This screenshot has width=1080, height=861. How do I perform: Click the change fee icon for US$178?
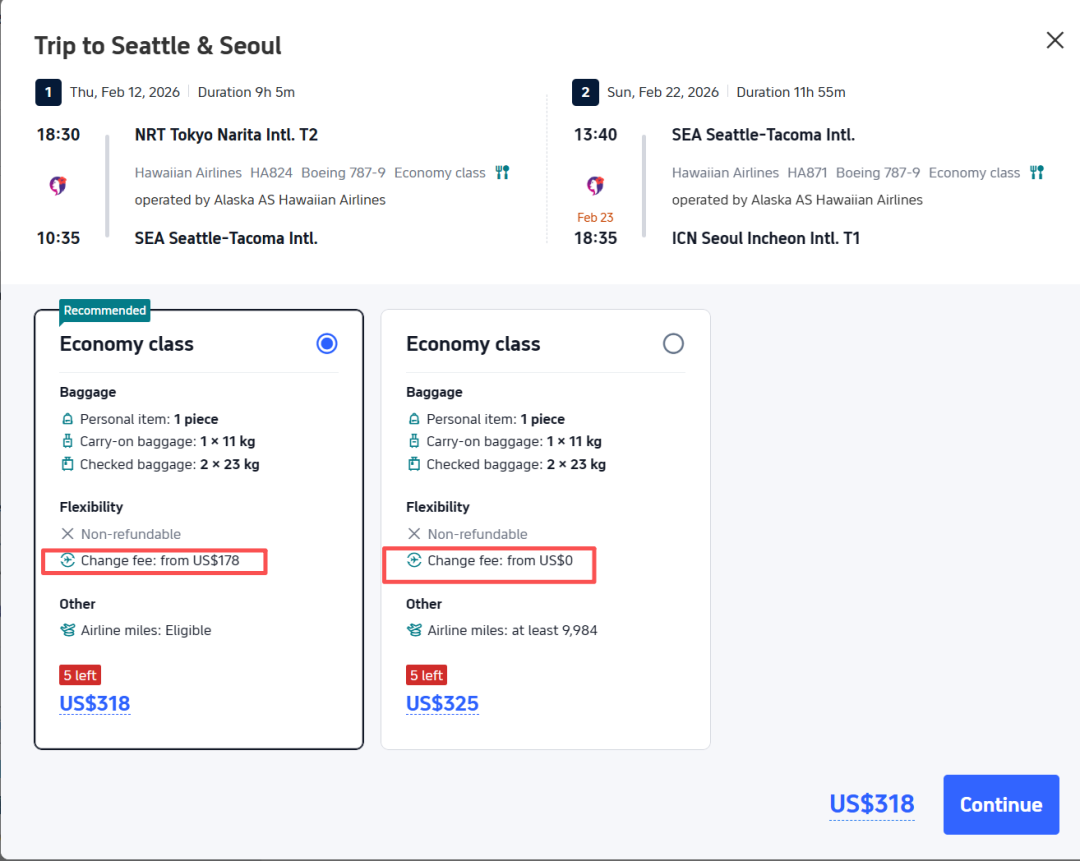point(68,561)
